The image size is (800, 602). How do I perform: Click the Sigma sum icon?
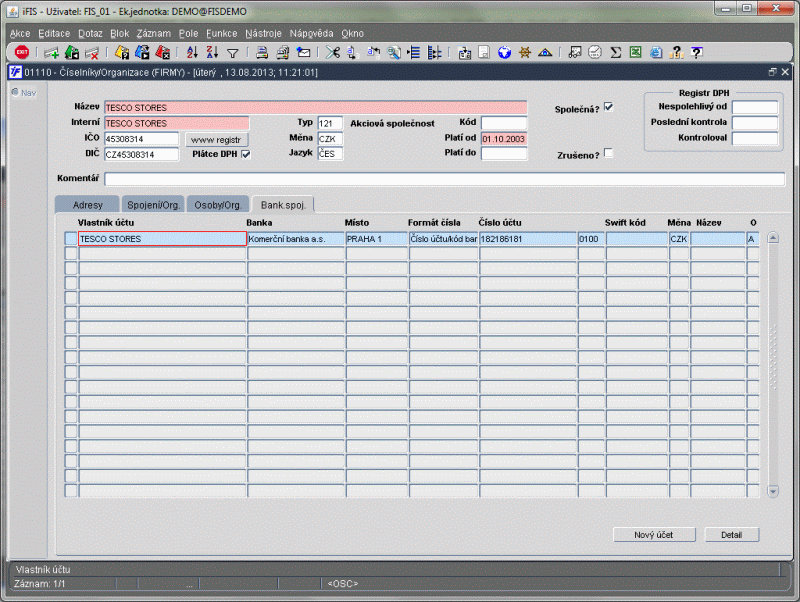[616, 53]
